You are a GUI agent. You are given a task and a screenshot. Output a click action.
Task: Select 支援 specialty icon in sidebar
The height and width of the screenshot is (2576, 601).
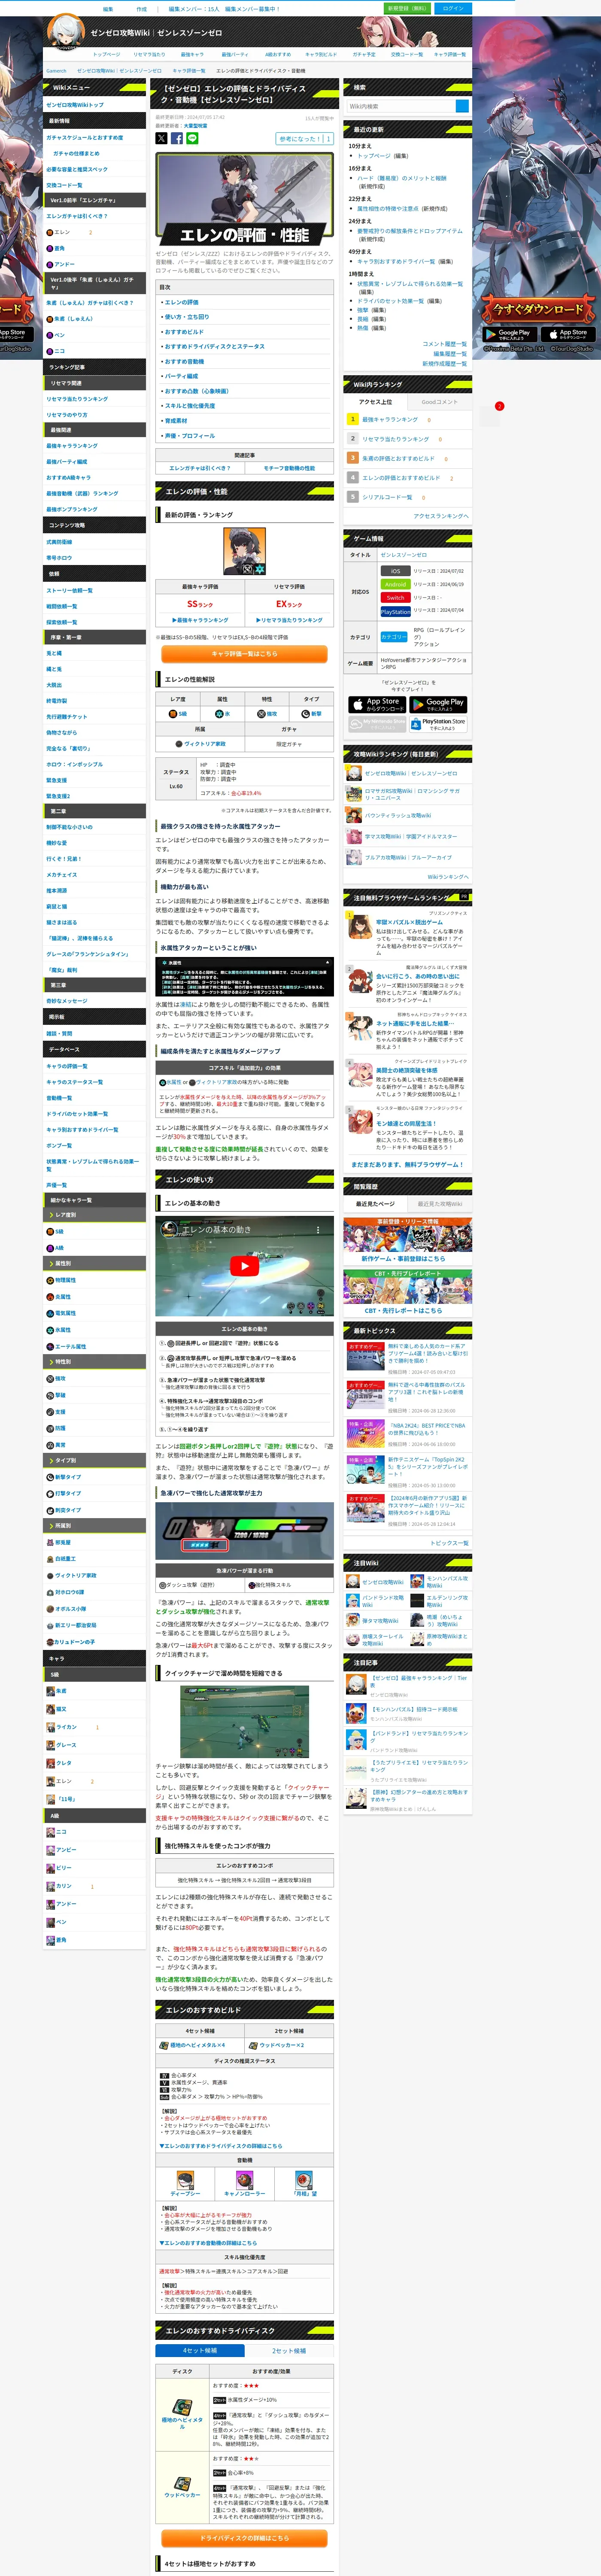50,1412
